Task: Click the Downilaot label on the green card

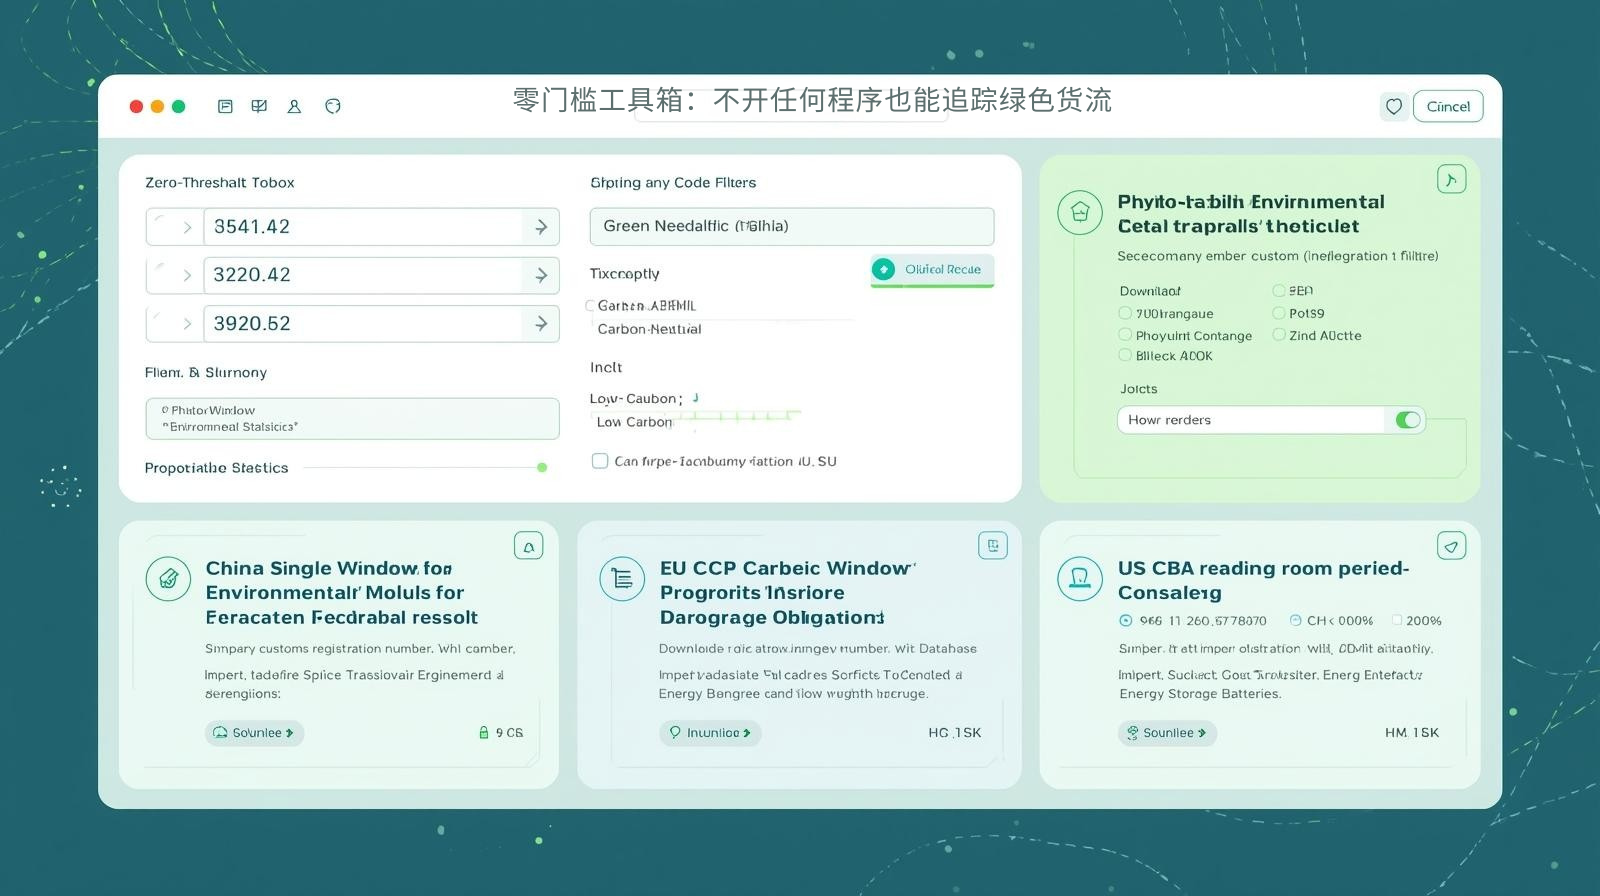Action: (1150, 291)
